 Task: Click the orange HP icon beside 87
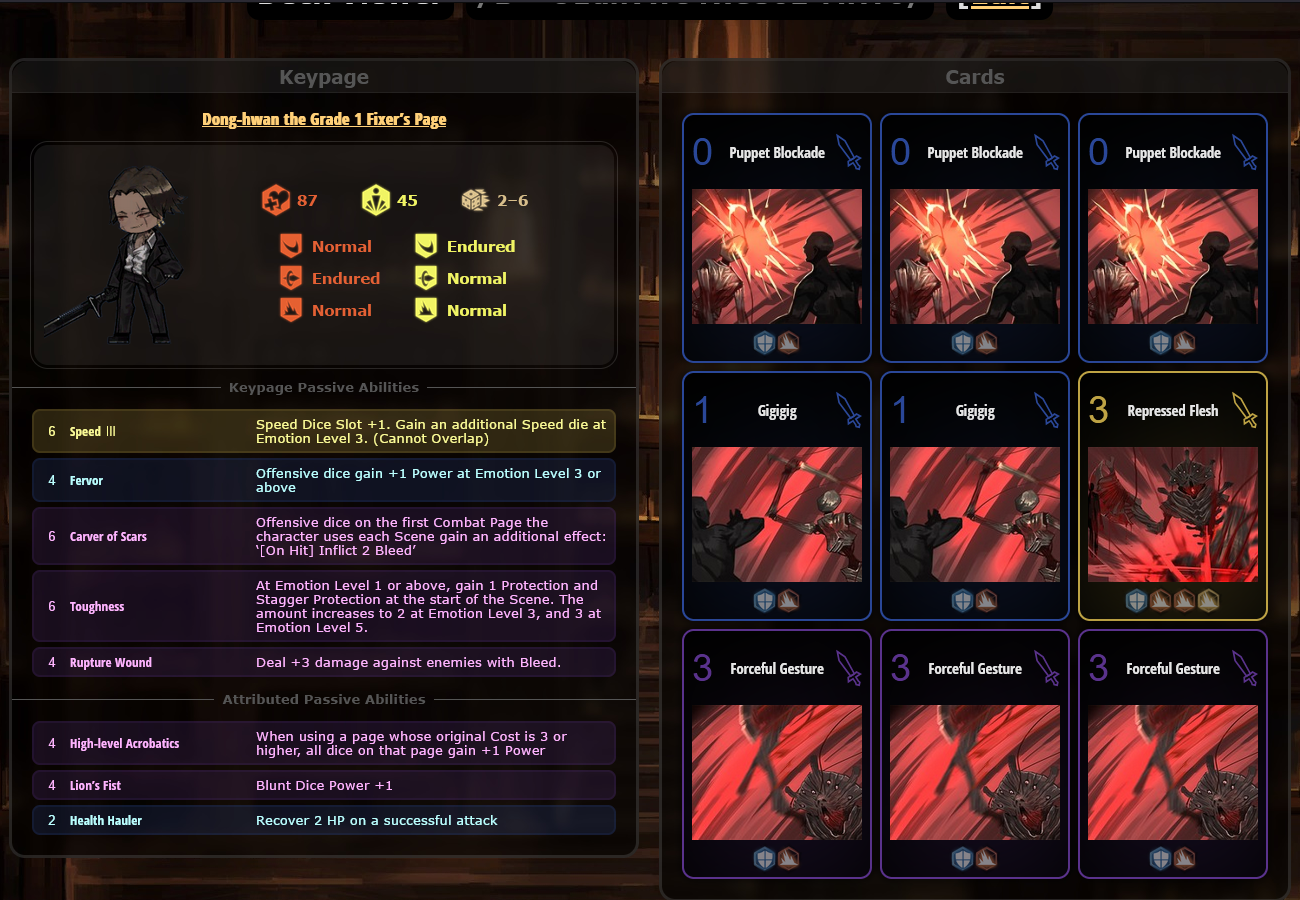click(x=276, y=200)
